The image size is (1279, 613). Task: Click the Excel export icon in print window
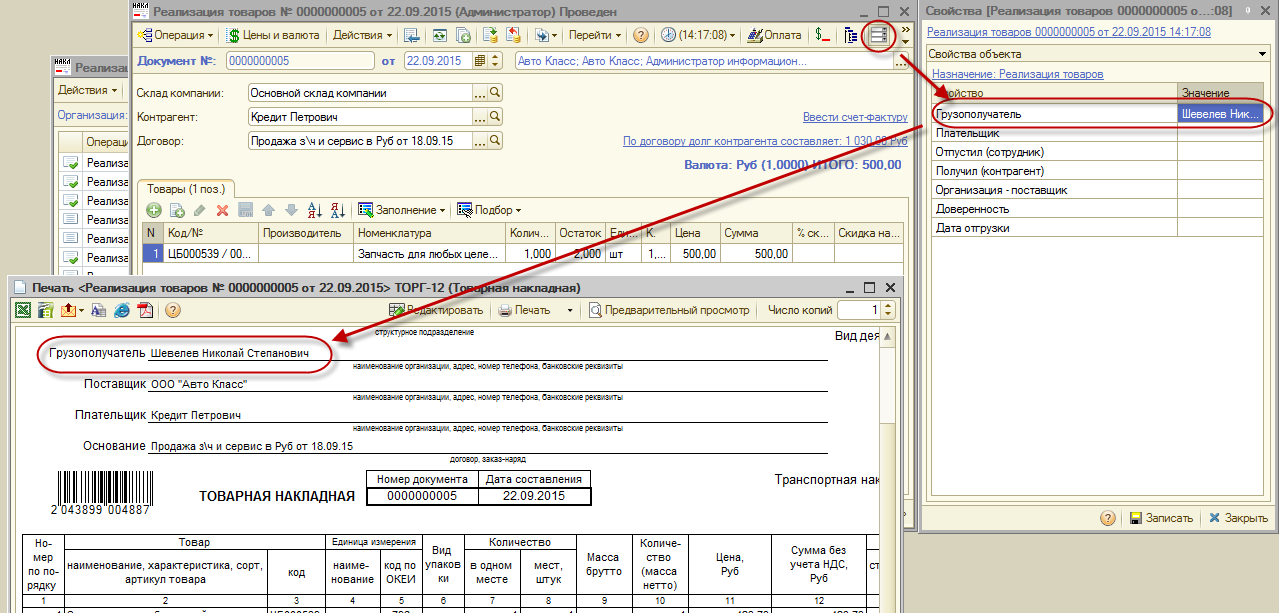point(22,310)
